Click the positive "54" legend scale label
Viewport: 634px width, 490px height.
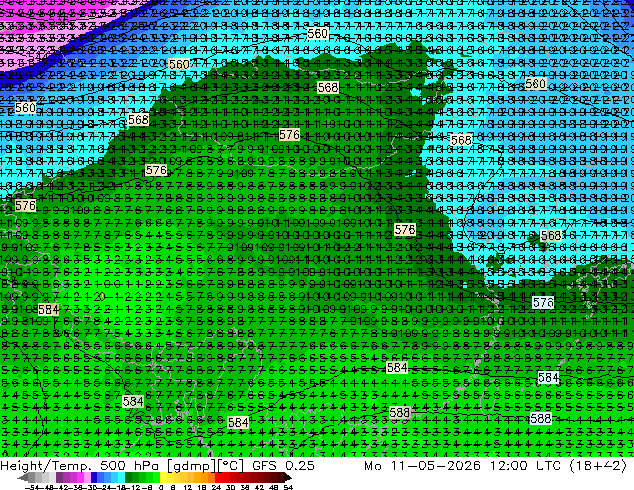(x=288, y=487)
